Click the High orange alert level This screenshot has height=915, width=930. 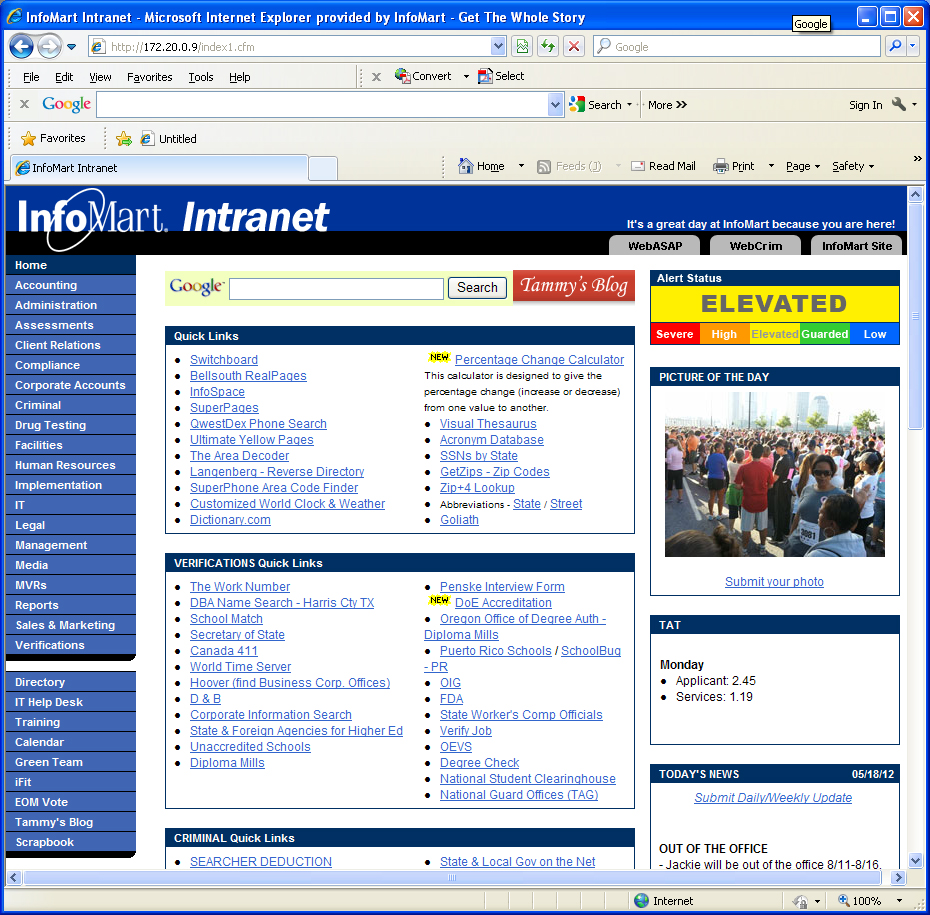pos(724,334)
